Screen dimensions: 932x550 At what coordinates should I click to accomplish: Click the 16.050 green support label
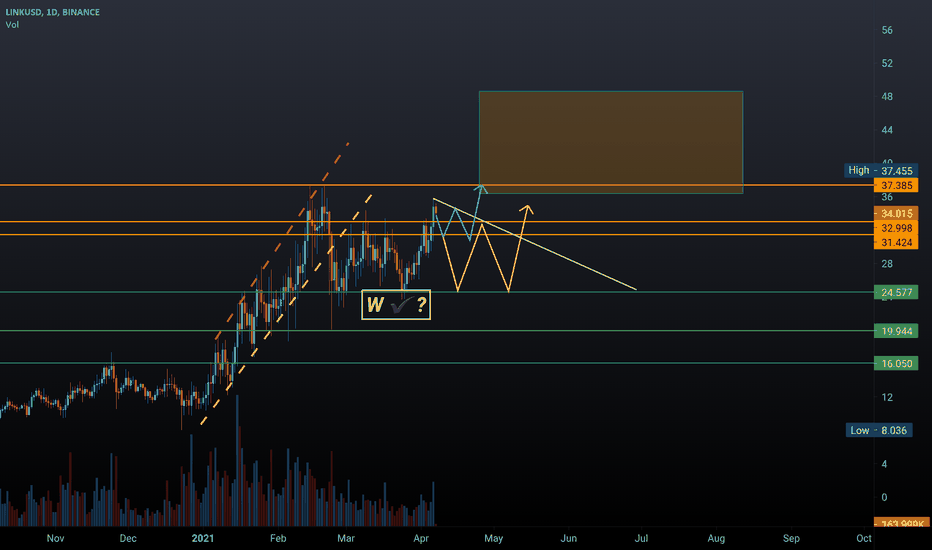[x=896, y=363]
